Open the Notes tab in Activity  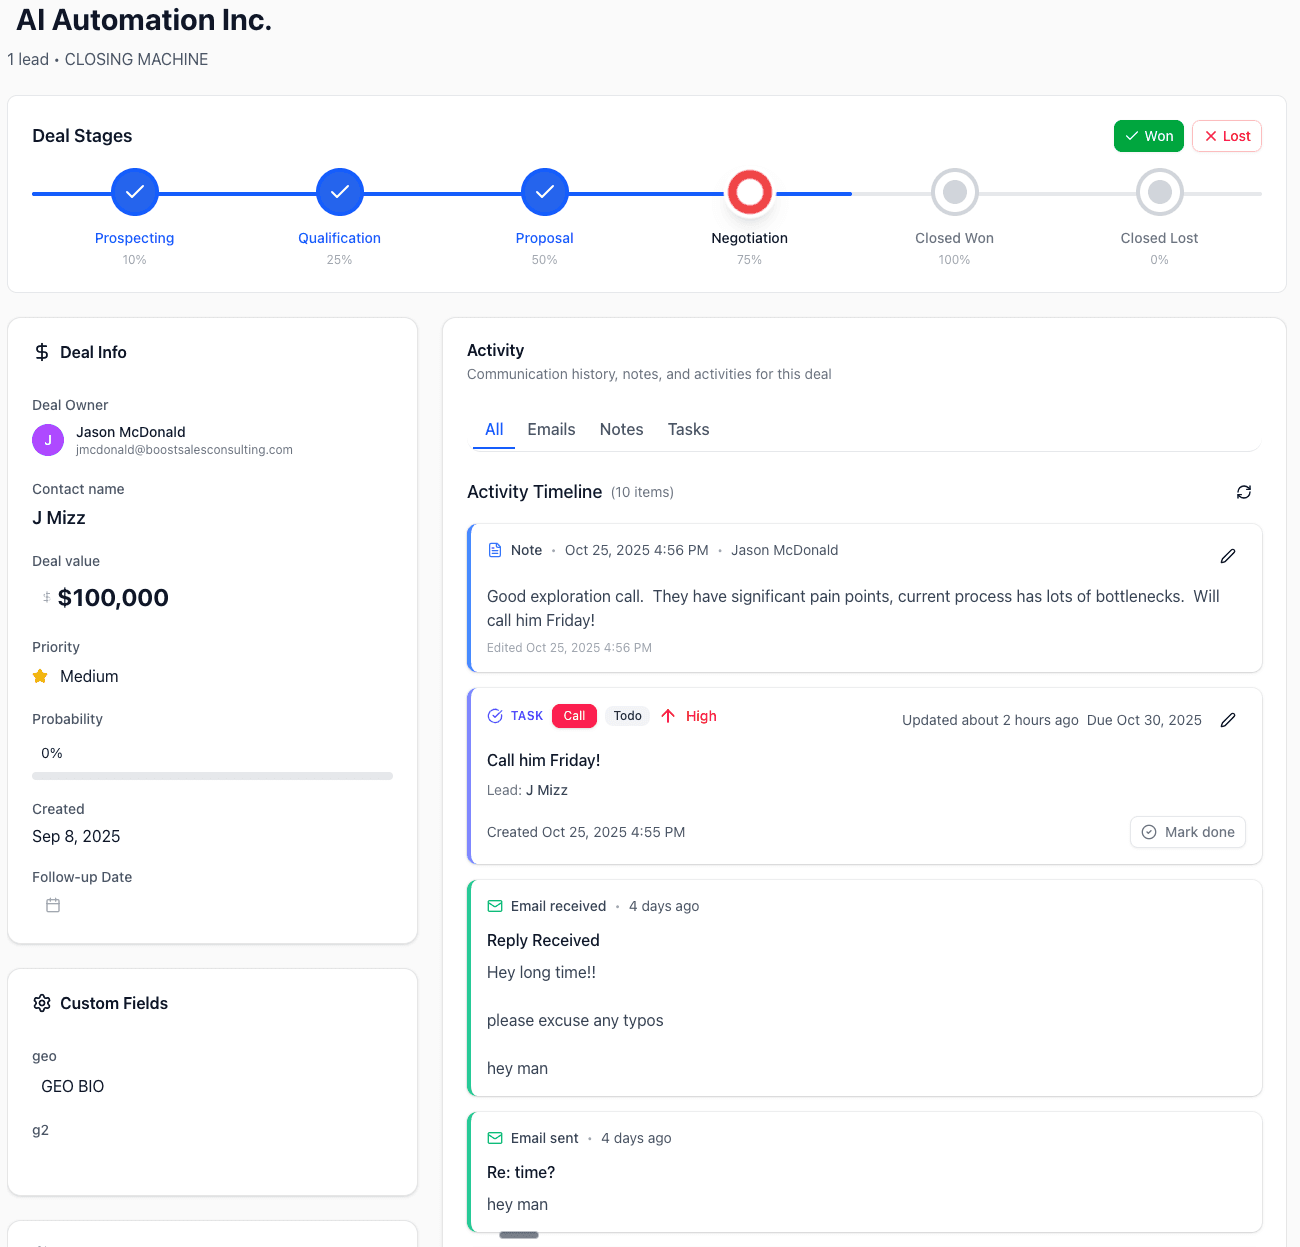[621, 429]
